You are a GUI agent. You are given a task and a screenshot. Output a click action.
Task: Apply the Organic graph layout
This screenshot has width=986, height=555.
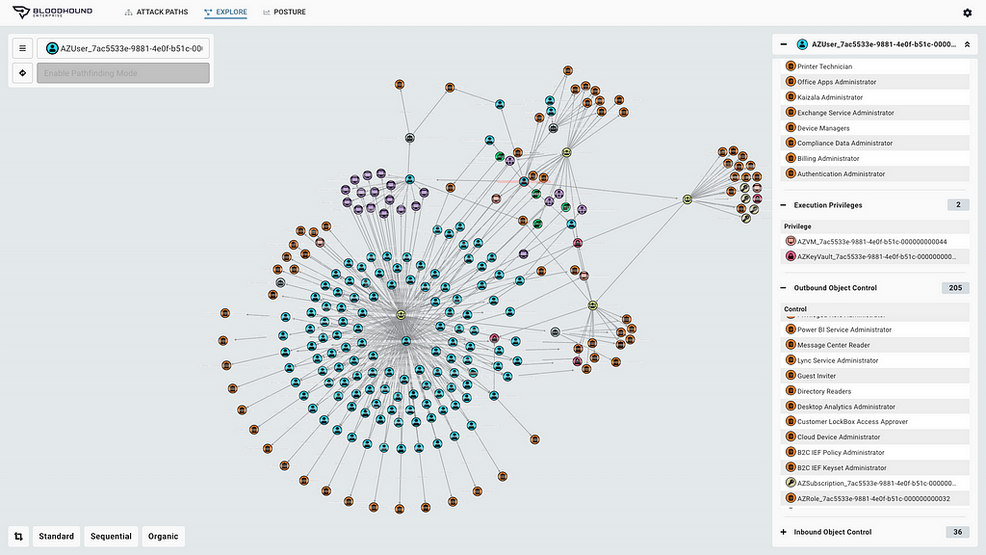163,536
